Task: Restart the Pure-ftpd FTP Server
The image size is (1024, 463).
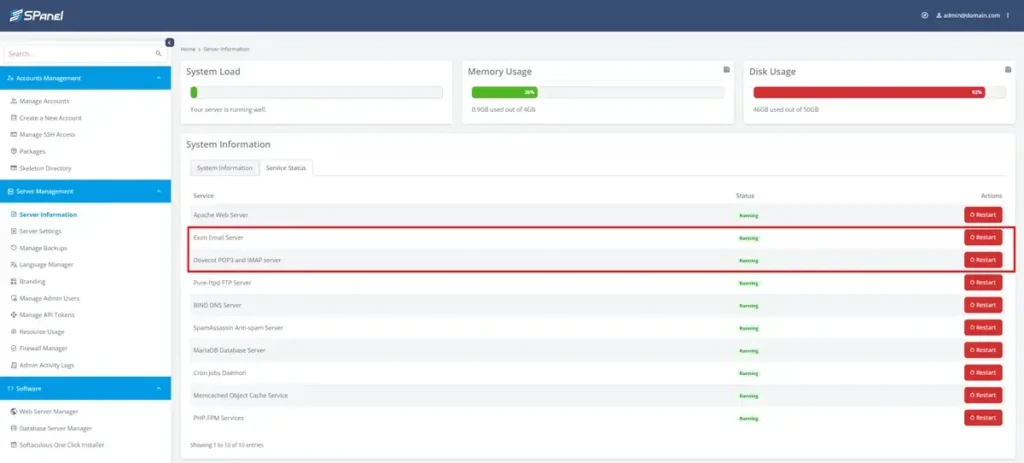Action: (x=983, y=282)
